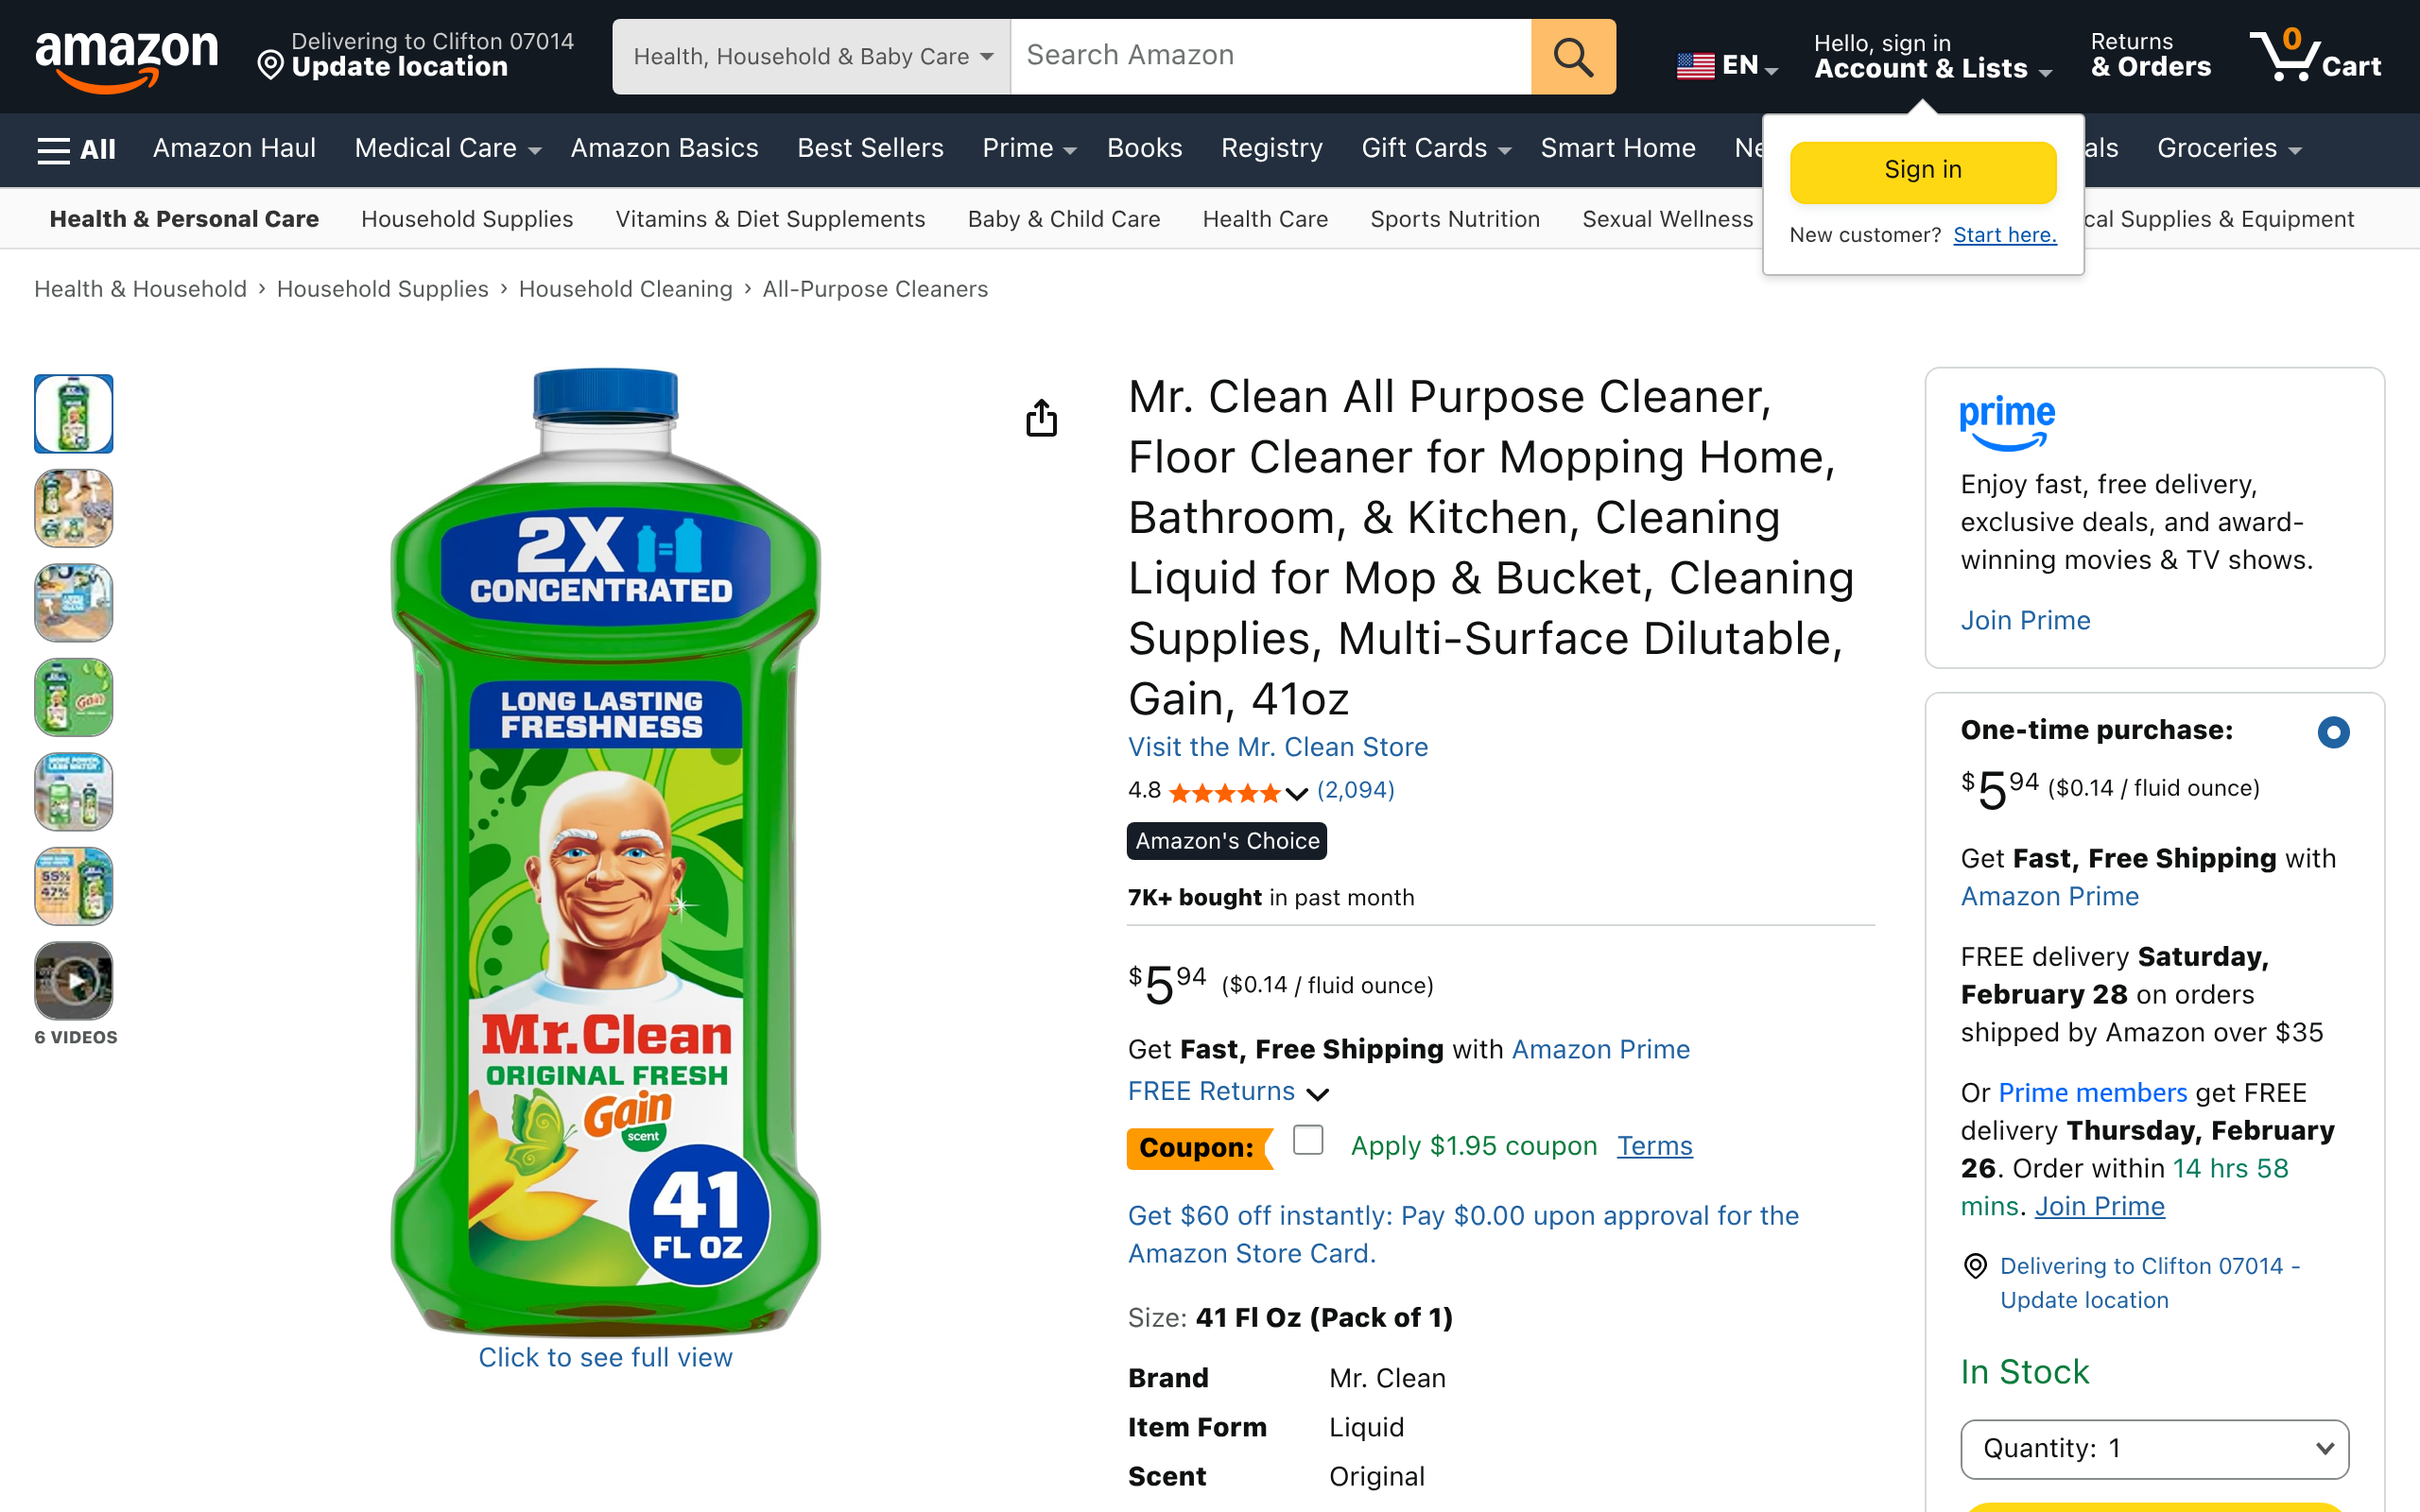Check the Apply $1.95 coupon checkbox
This screenshot has height=1512, width=2420.
1307,1140
